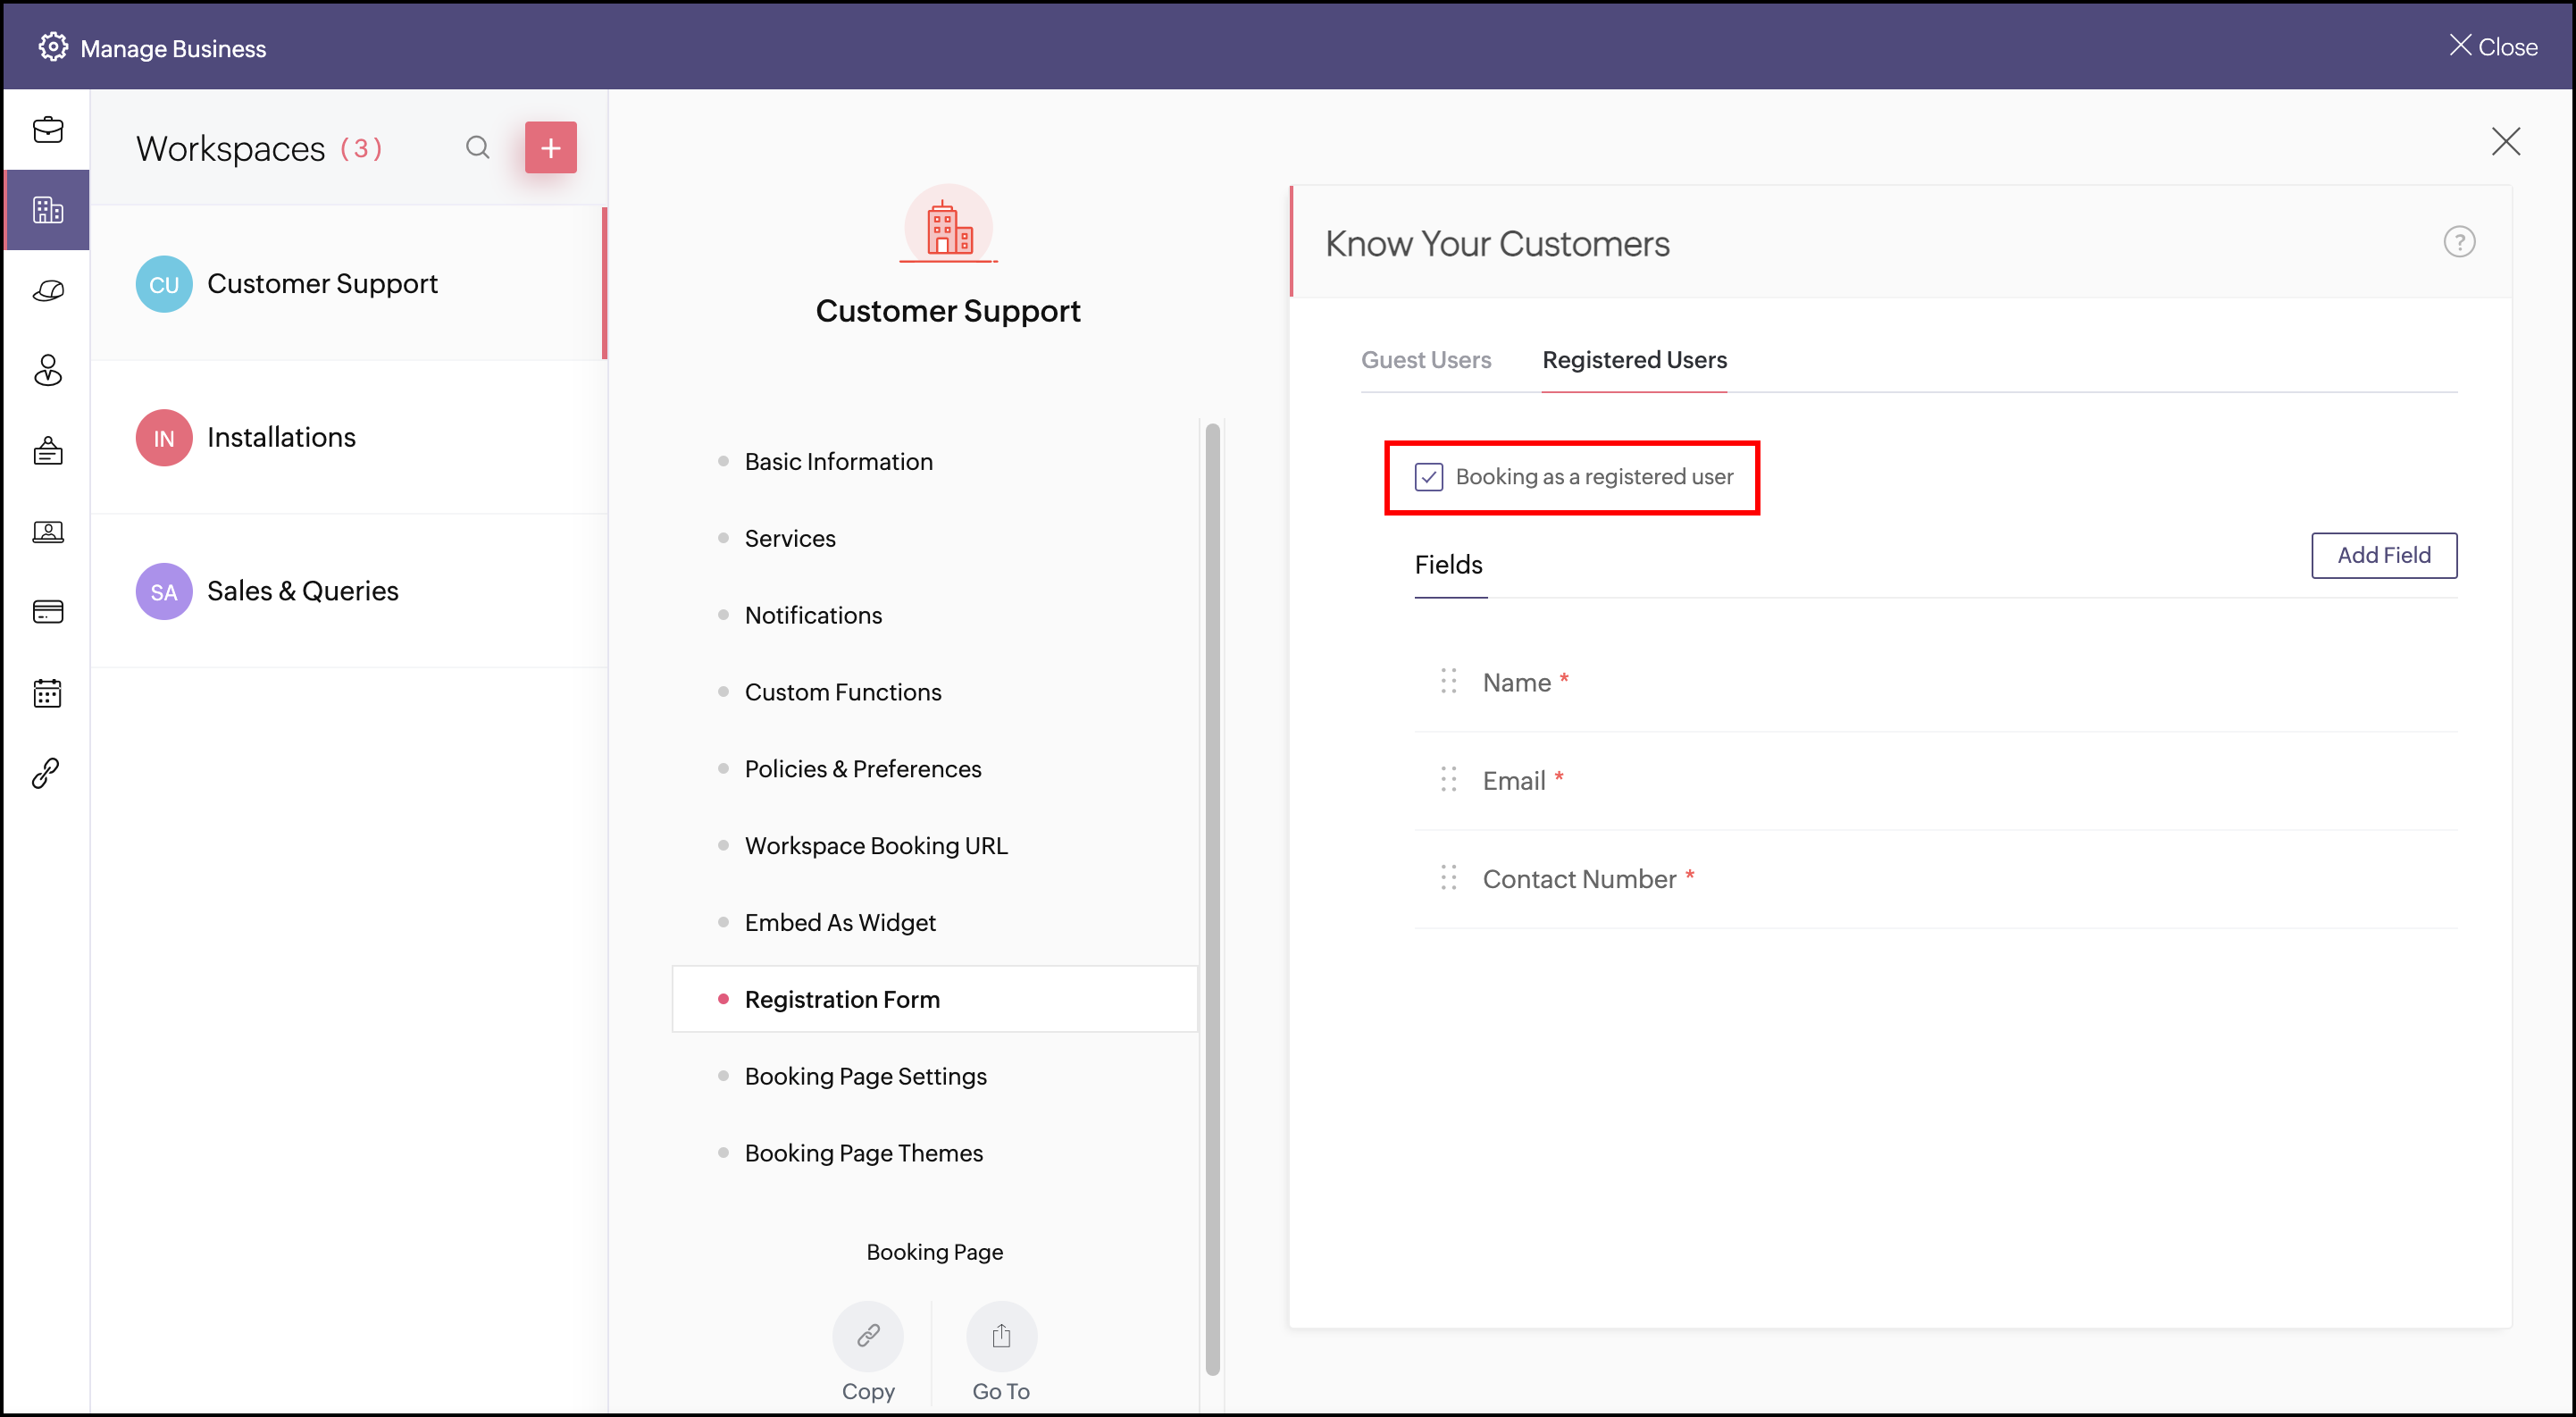2576x1417 pixels.
Task: Select the Installations workspace
Action: [x=281, y=437]
